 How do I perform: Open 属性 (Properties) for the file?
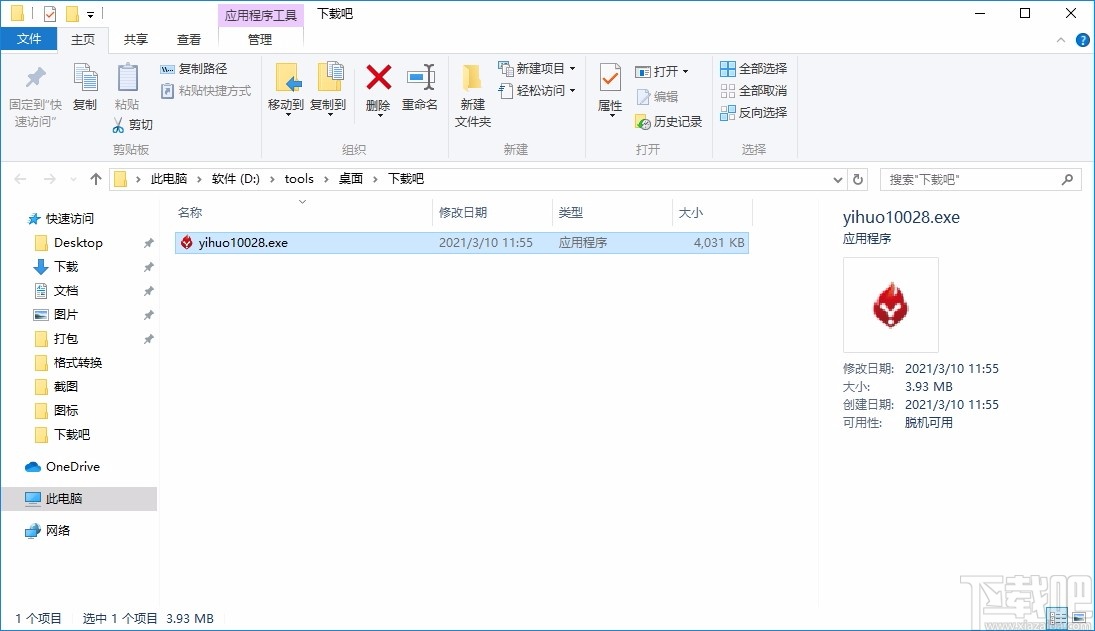click(x=609, y=88)
